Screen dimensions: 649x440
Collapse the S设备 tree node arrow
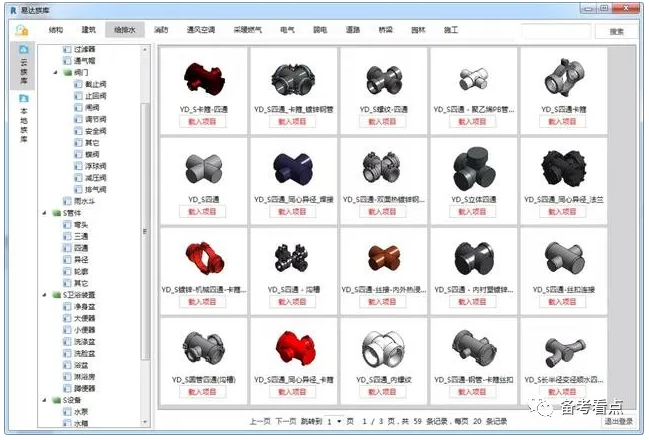pyautogui.click(x=45, y=400)
